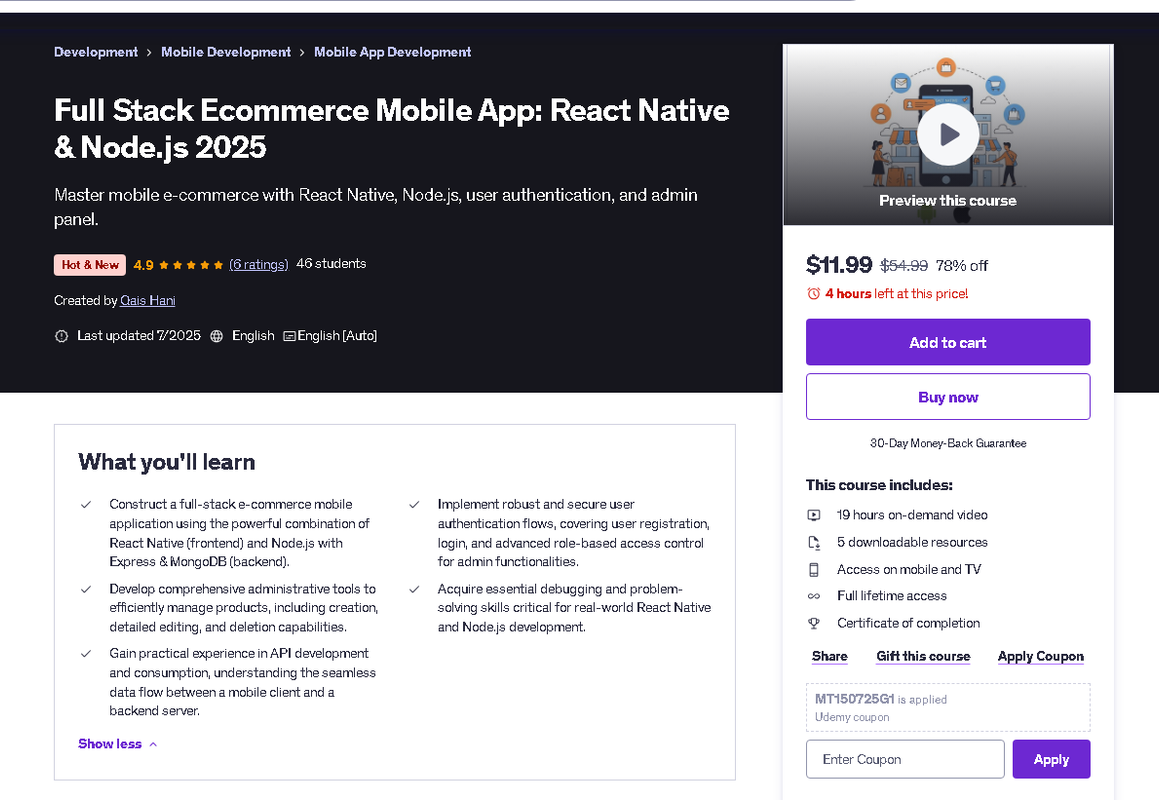This screenshot has height=800, width=1159.
Task: Click 'Preview this course' label
Action: pyautogui.click(x=948, y=200)
